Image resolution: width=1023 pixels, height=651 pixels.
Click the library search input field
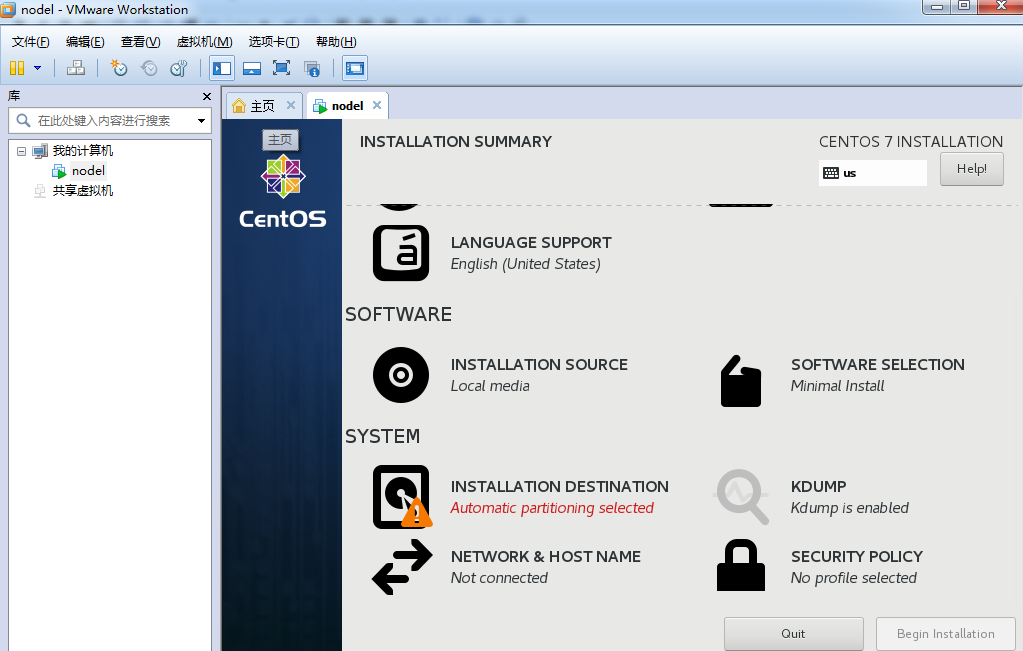[103, 121]
